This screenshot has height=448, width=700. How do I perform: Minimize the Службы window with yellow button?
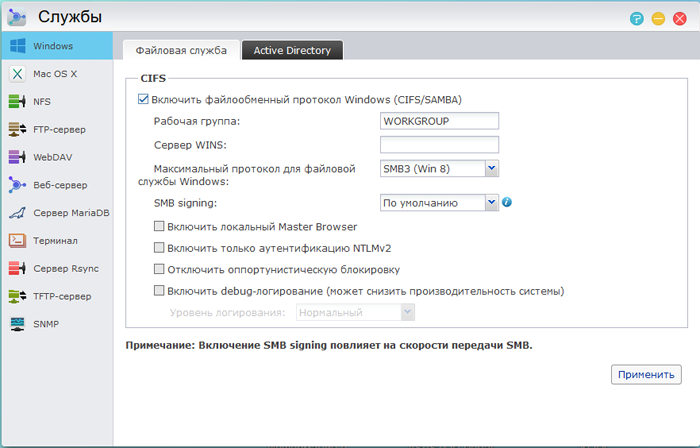tap(658, 18)
